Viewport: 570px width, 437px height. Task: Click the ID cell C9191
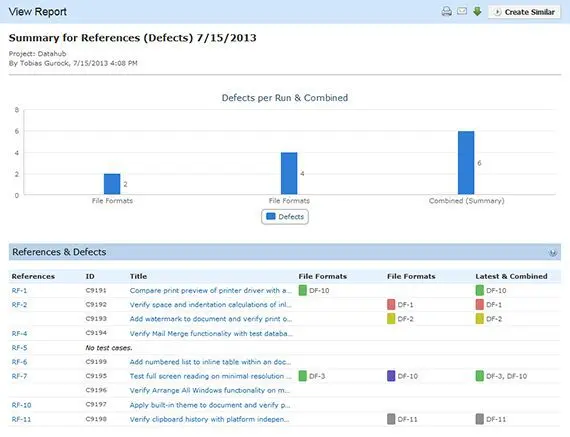[96, 290]
